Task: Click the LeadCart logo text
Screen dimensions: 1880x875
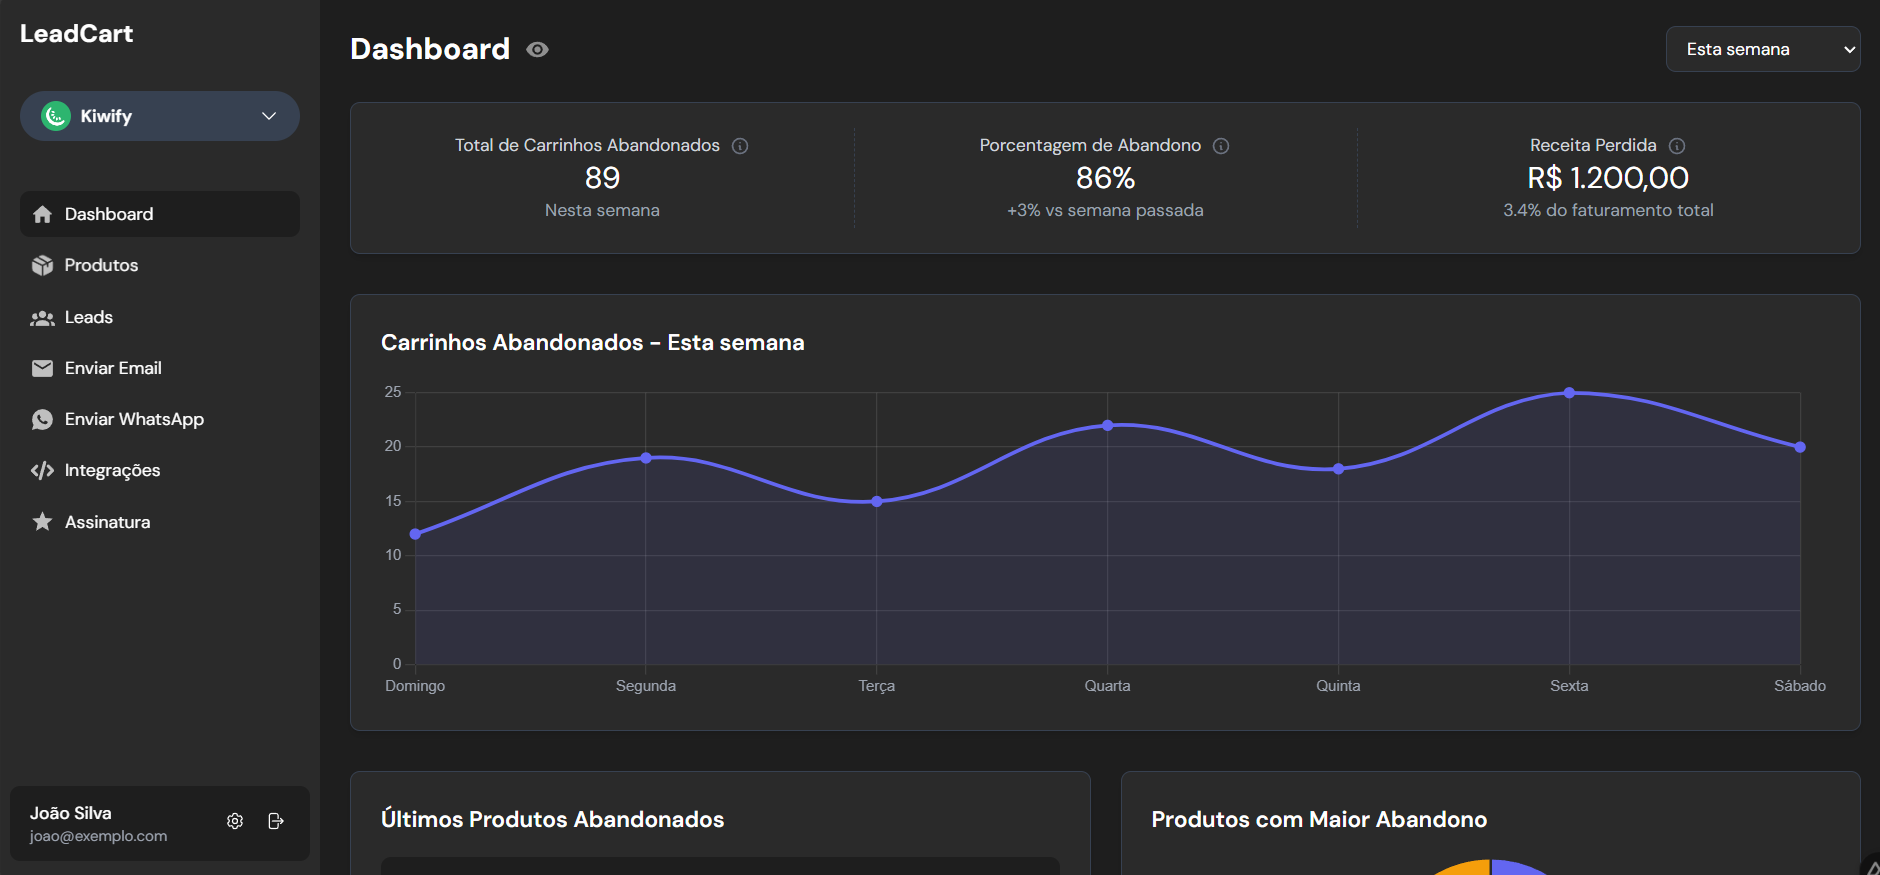Action: pyautogui.click(x=76, y=34)
